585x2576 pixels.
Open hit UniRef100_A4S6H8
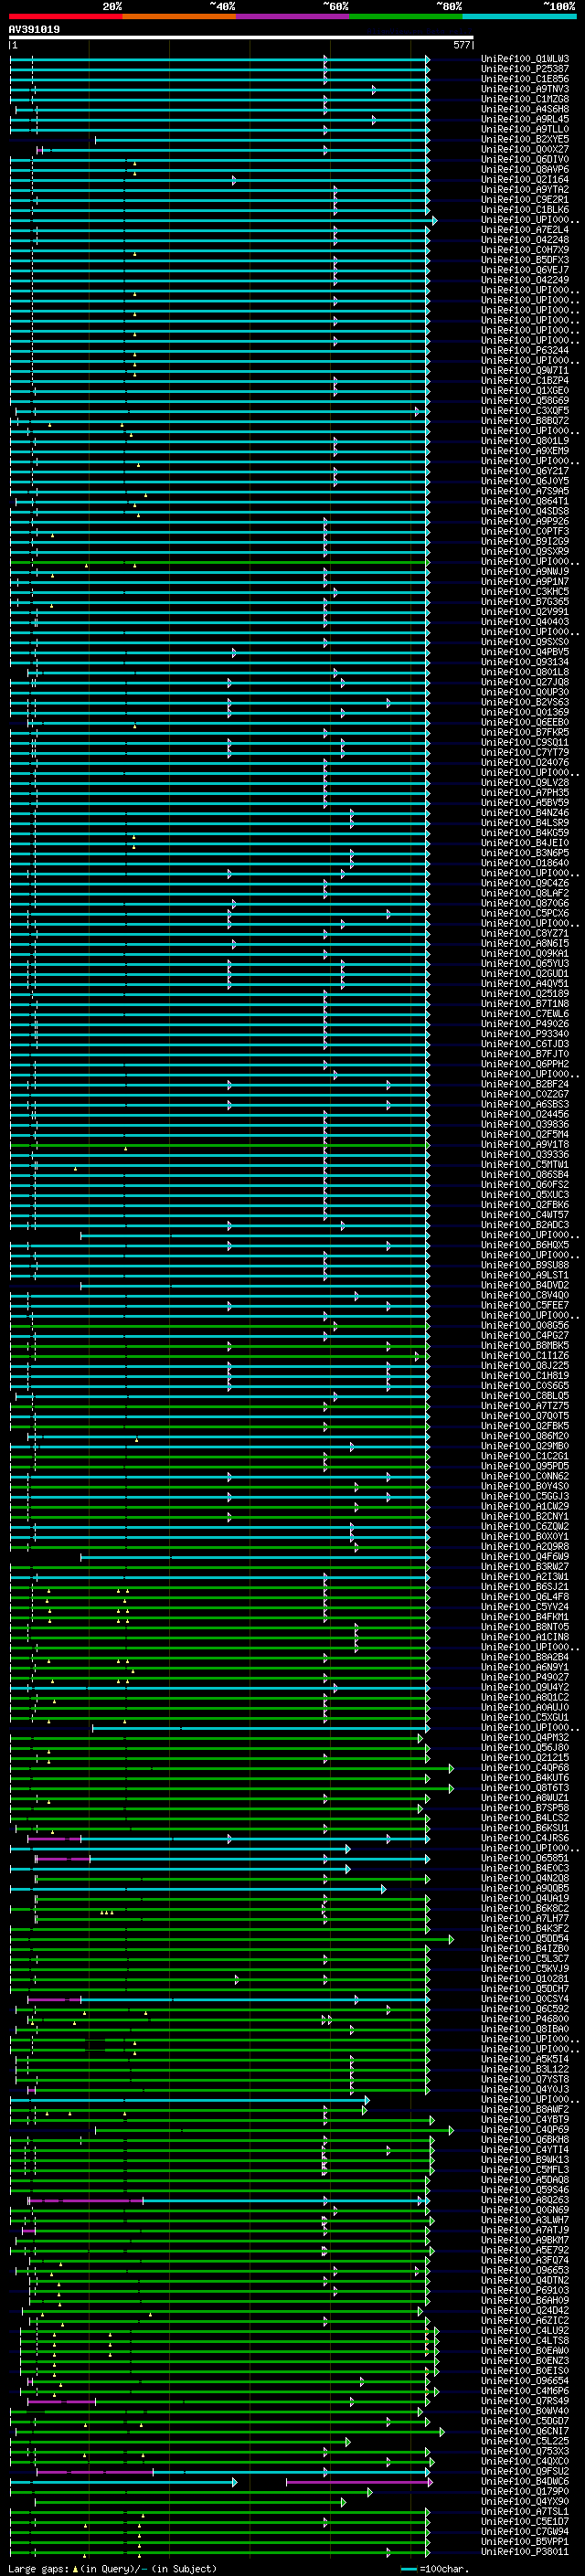tap(525, 109)
